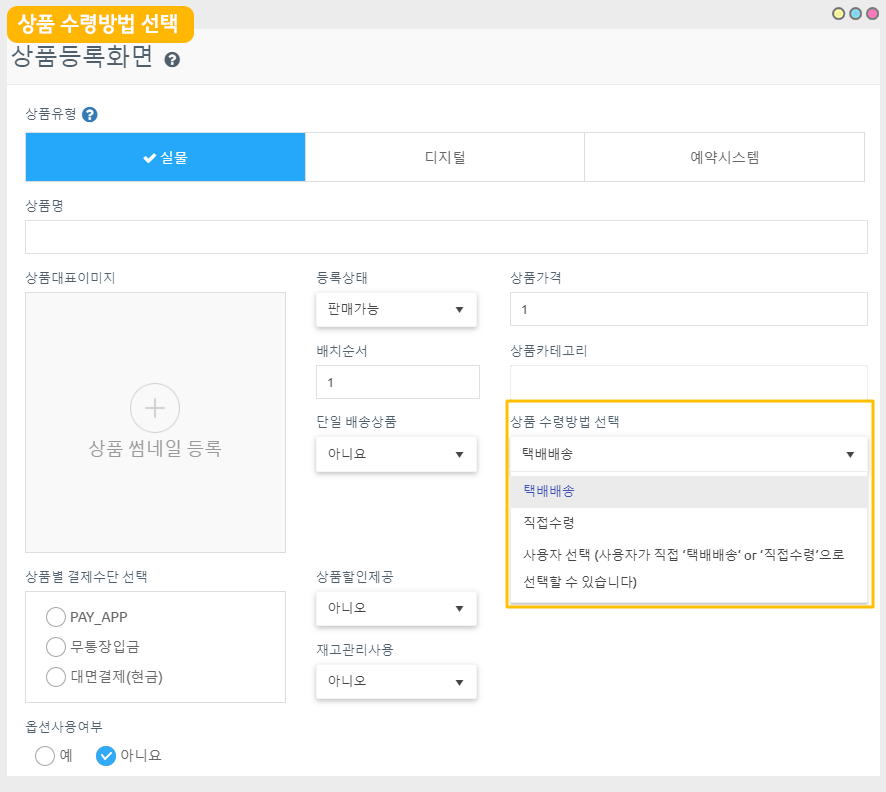Switch to 디지털 product type tab
Viewport: 886px width, 792px height.
pos(444,157)
